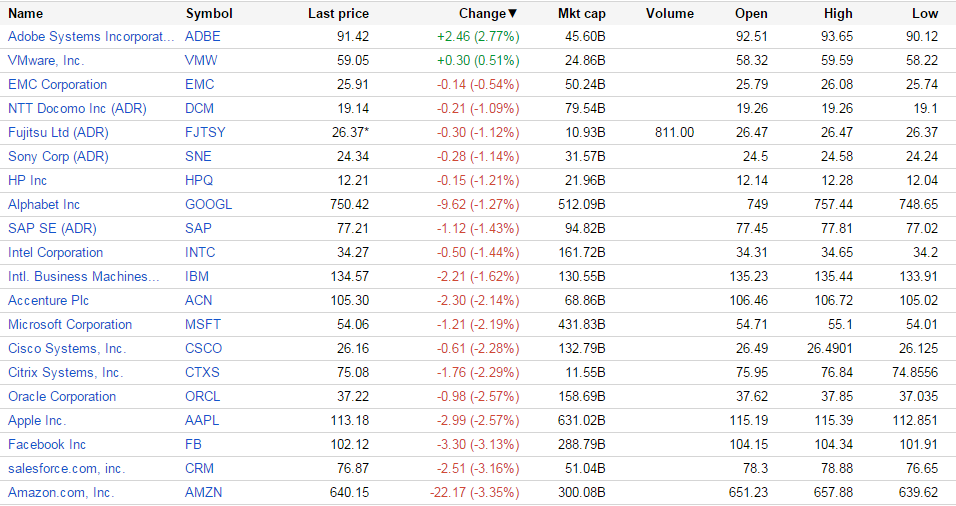Open Amazon.com, Inc. stock page
The height and width of the screenshot is (506, 956).
pyautogui.click(x=61, y=492)
